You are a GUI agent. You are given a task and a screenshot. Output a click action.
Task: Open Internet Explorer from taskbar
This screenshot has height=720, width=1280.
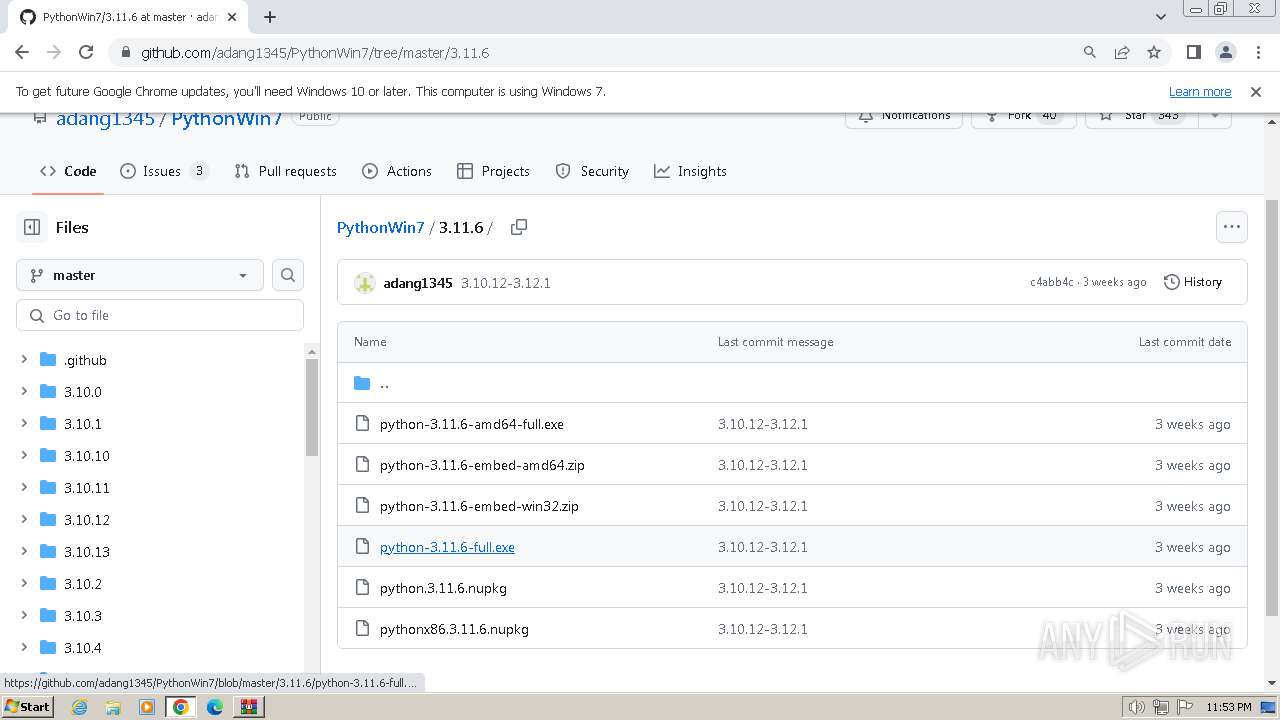coord(79,707)
